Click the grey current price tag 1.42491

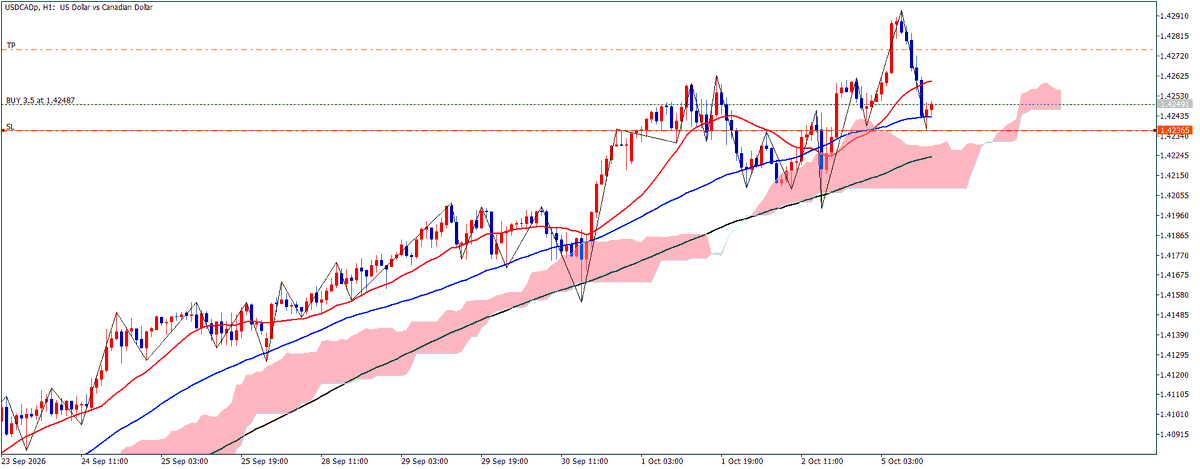click(x=1173, y=104)
